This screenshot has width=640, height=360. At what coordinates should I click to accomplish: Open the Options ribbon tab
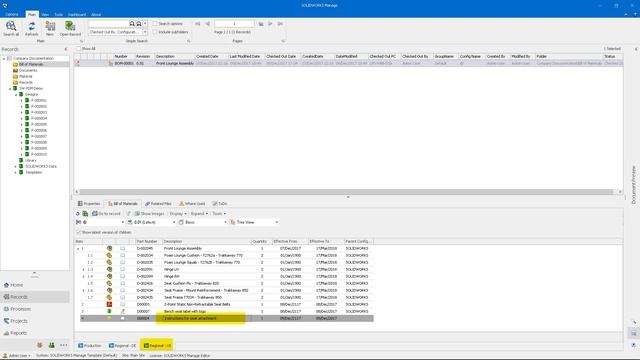(12, 14)
